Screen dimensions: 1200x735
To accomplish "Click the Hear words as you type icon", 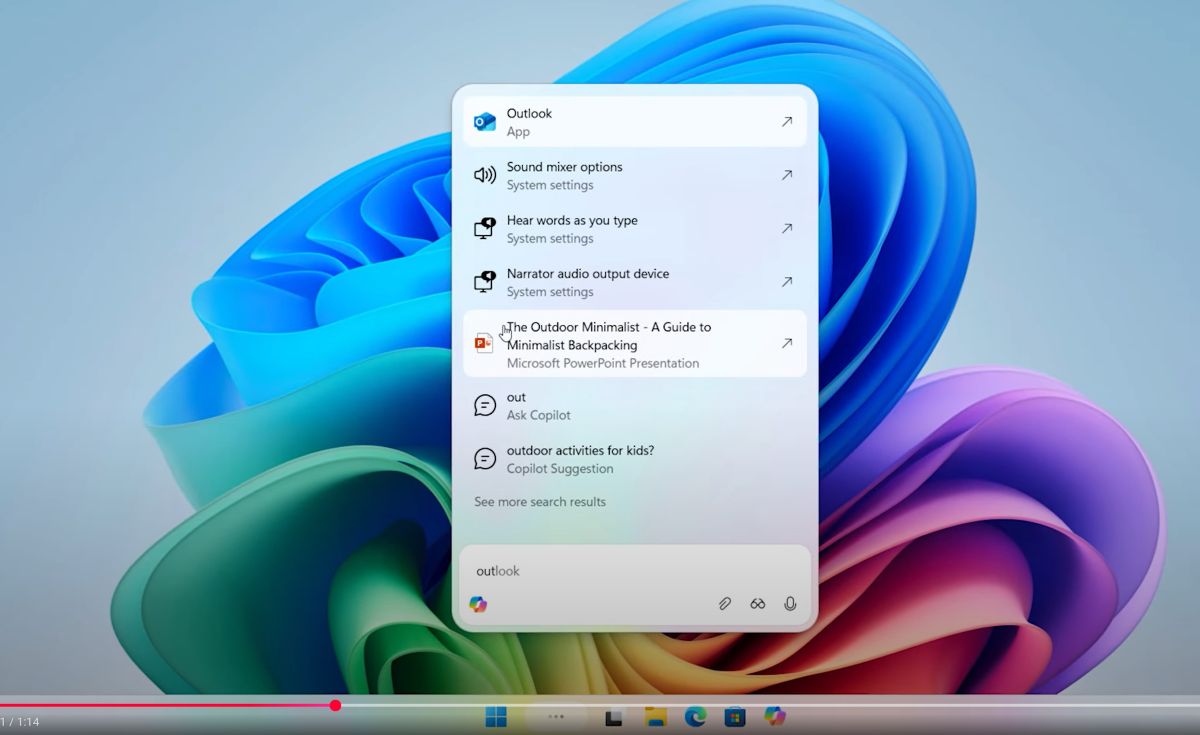I will coord(485,228).
